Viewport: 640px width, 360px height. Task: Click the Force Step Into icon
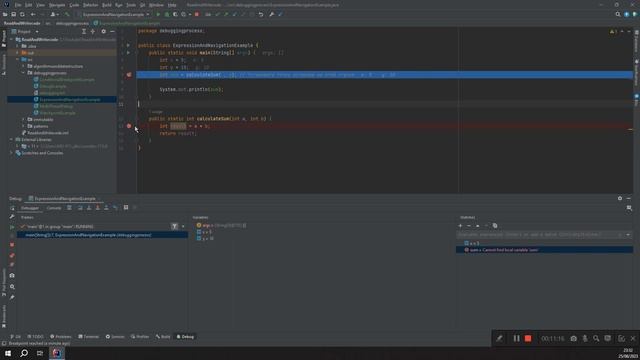[x=98, y=208]
